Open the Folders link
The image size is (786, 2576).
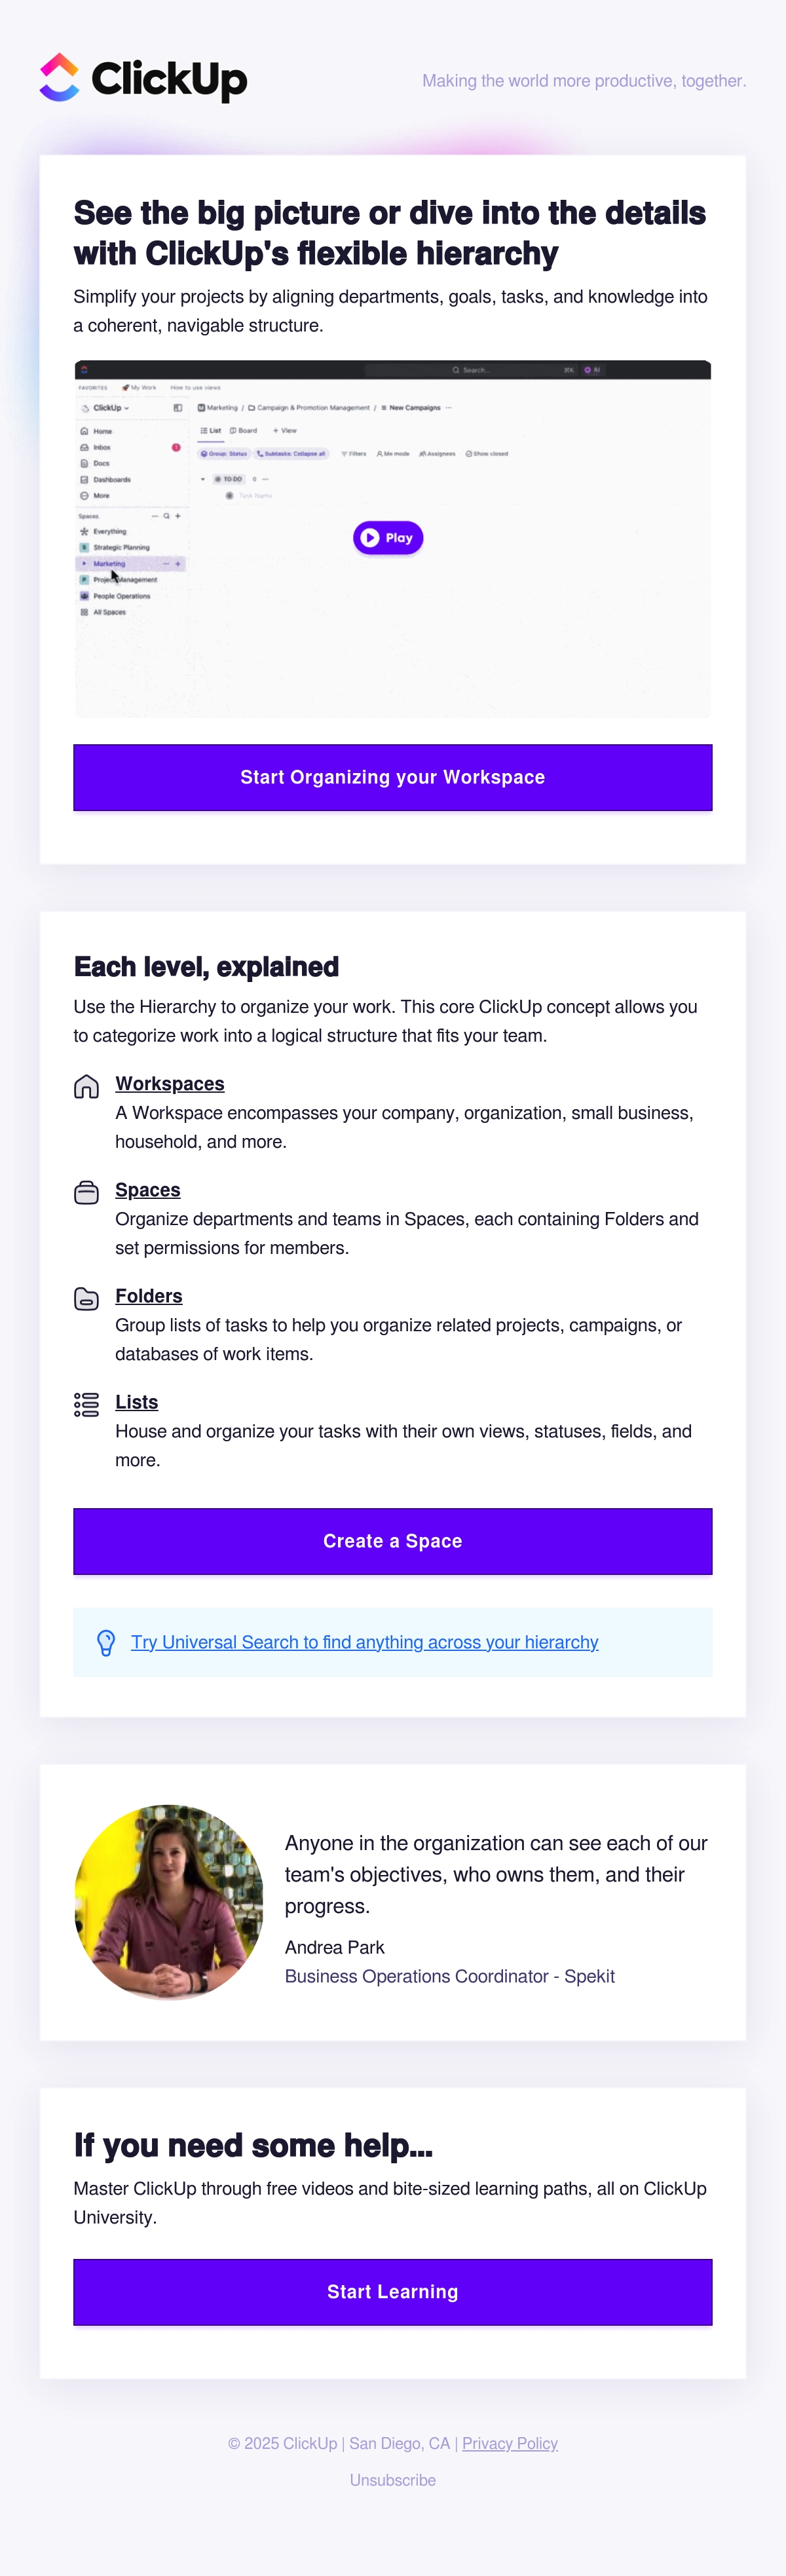point(149,1296)
